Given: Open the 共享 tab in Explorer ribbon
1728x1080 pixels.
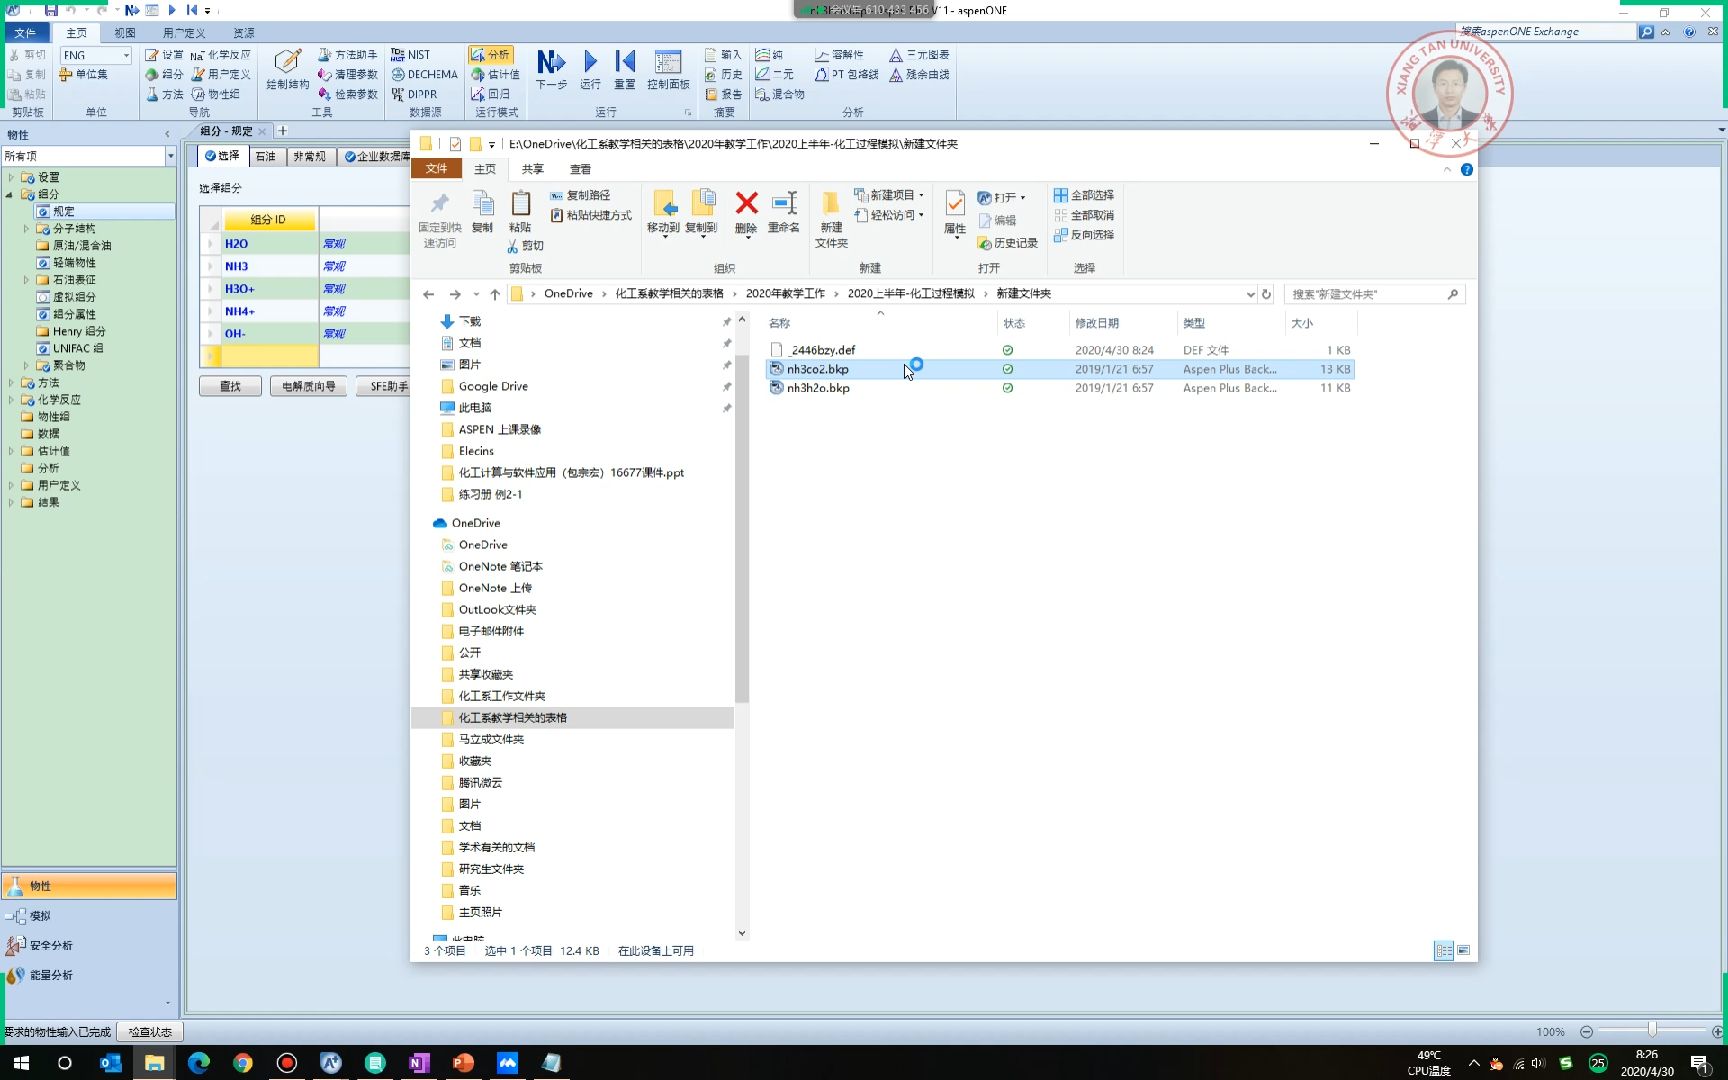Looking at the screenshot, I should (x=533, y=169).
